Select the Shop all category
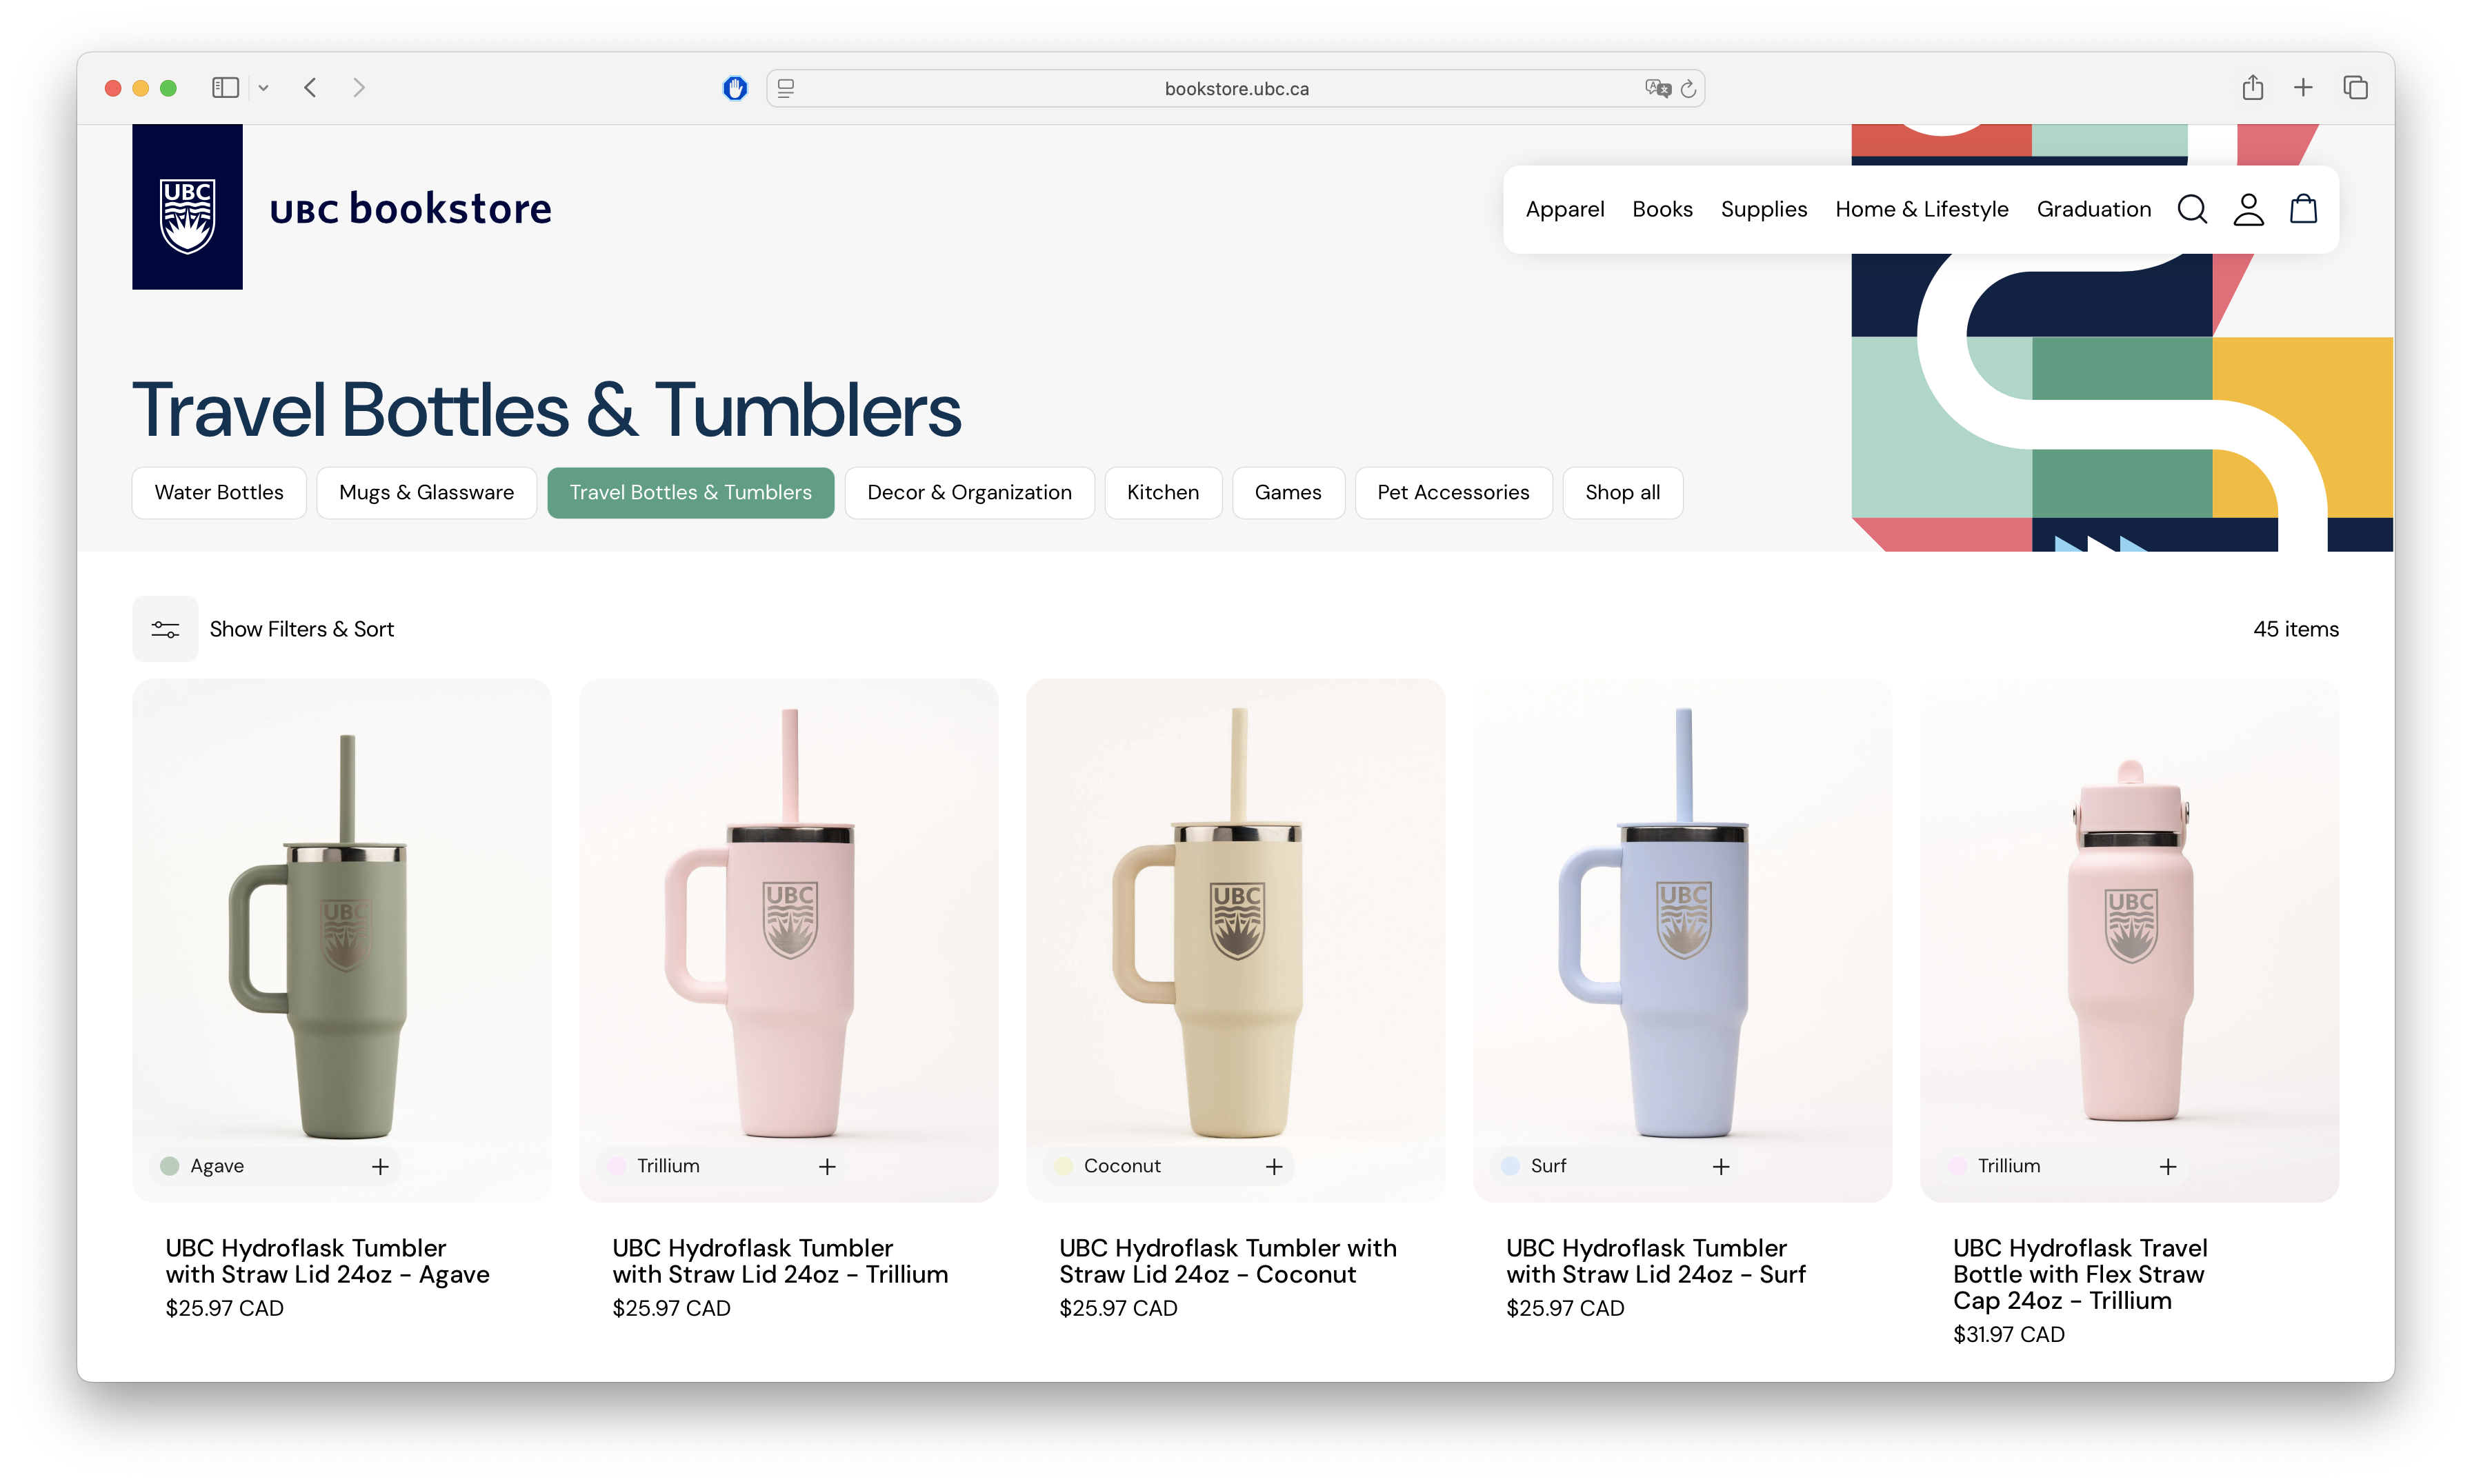2472x1484 pixels. click(x=1622, y=492)
